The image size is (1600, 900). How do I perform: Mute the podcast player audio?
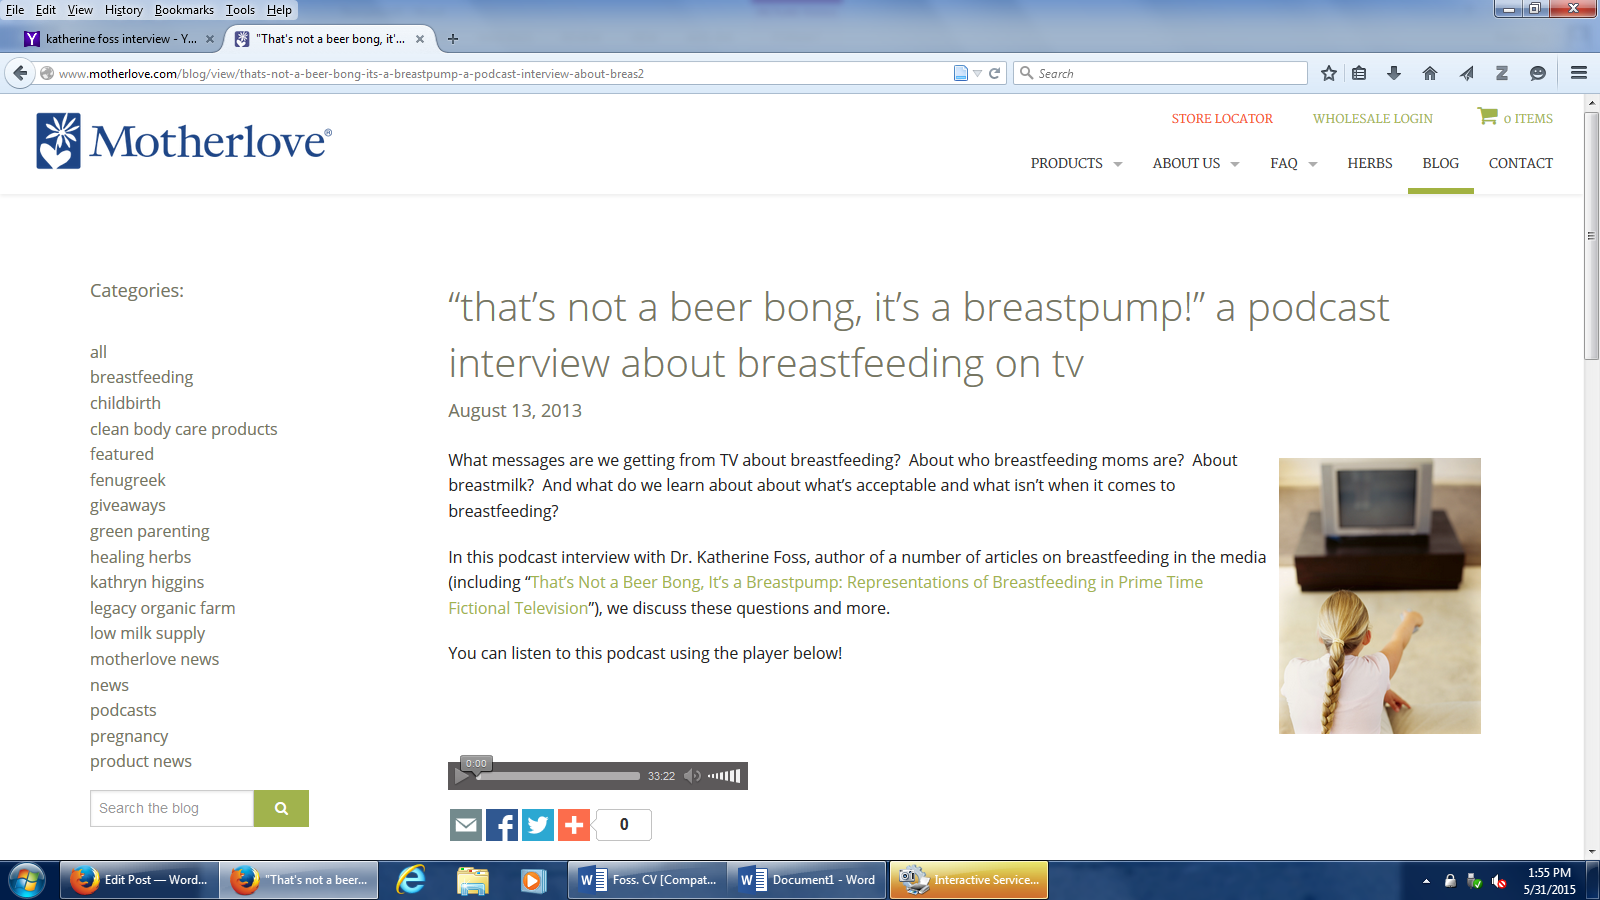coord(692,776)
